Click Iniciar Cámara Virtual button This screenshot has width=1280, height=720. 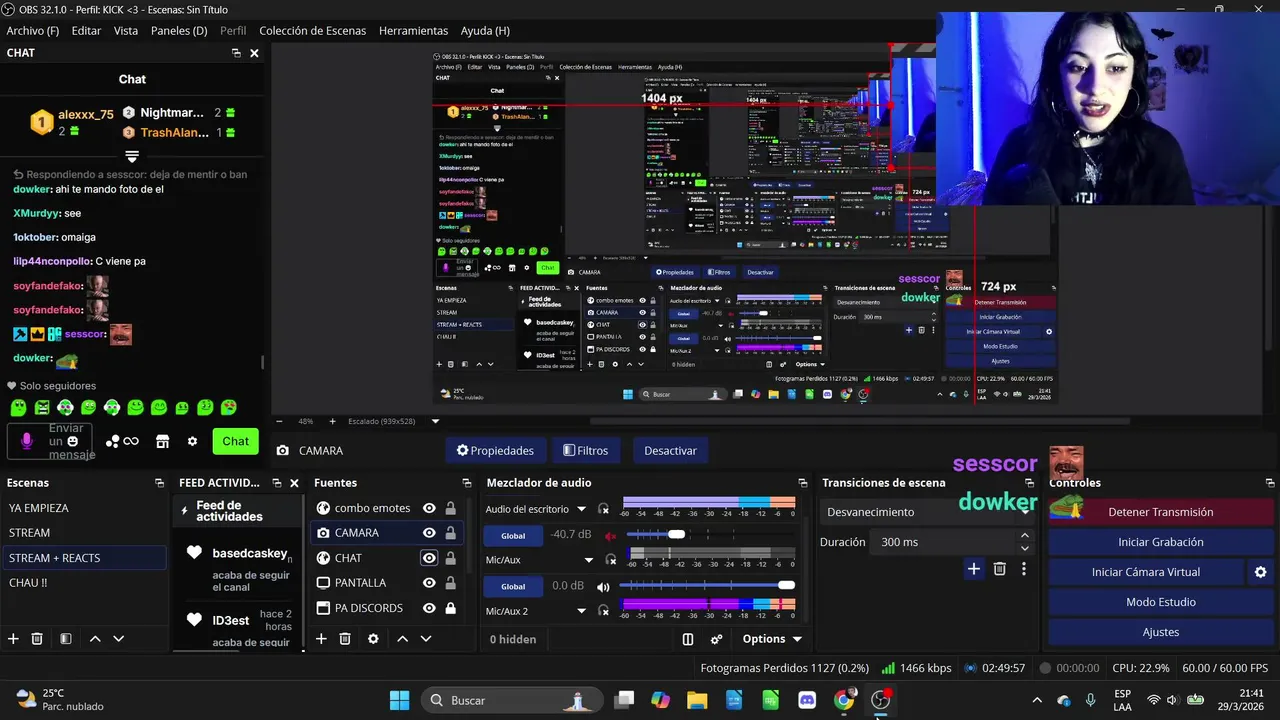coord(1146,572)
